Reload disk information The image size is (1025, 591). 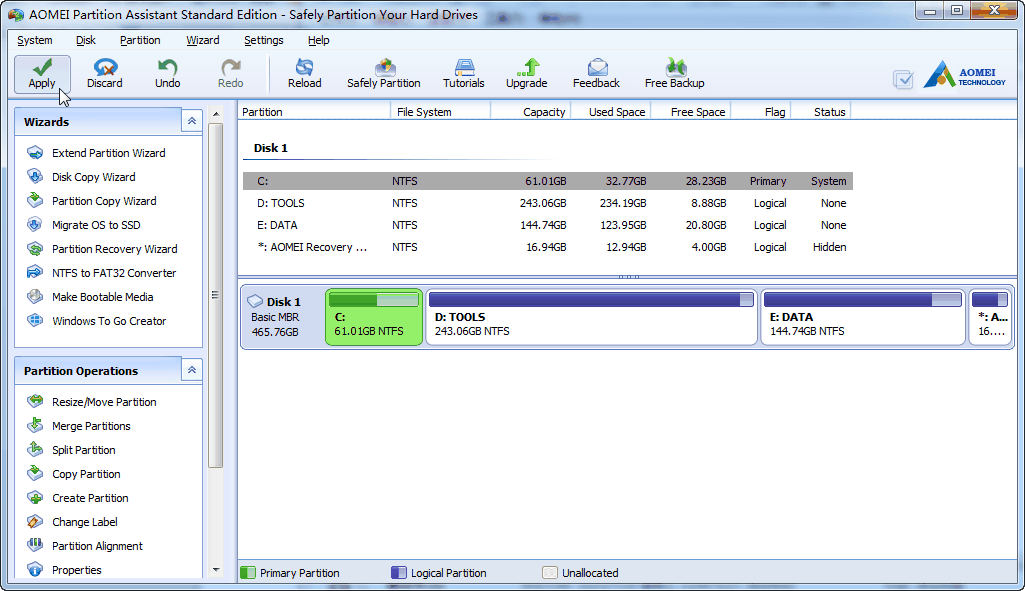tap(305, 74)
